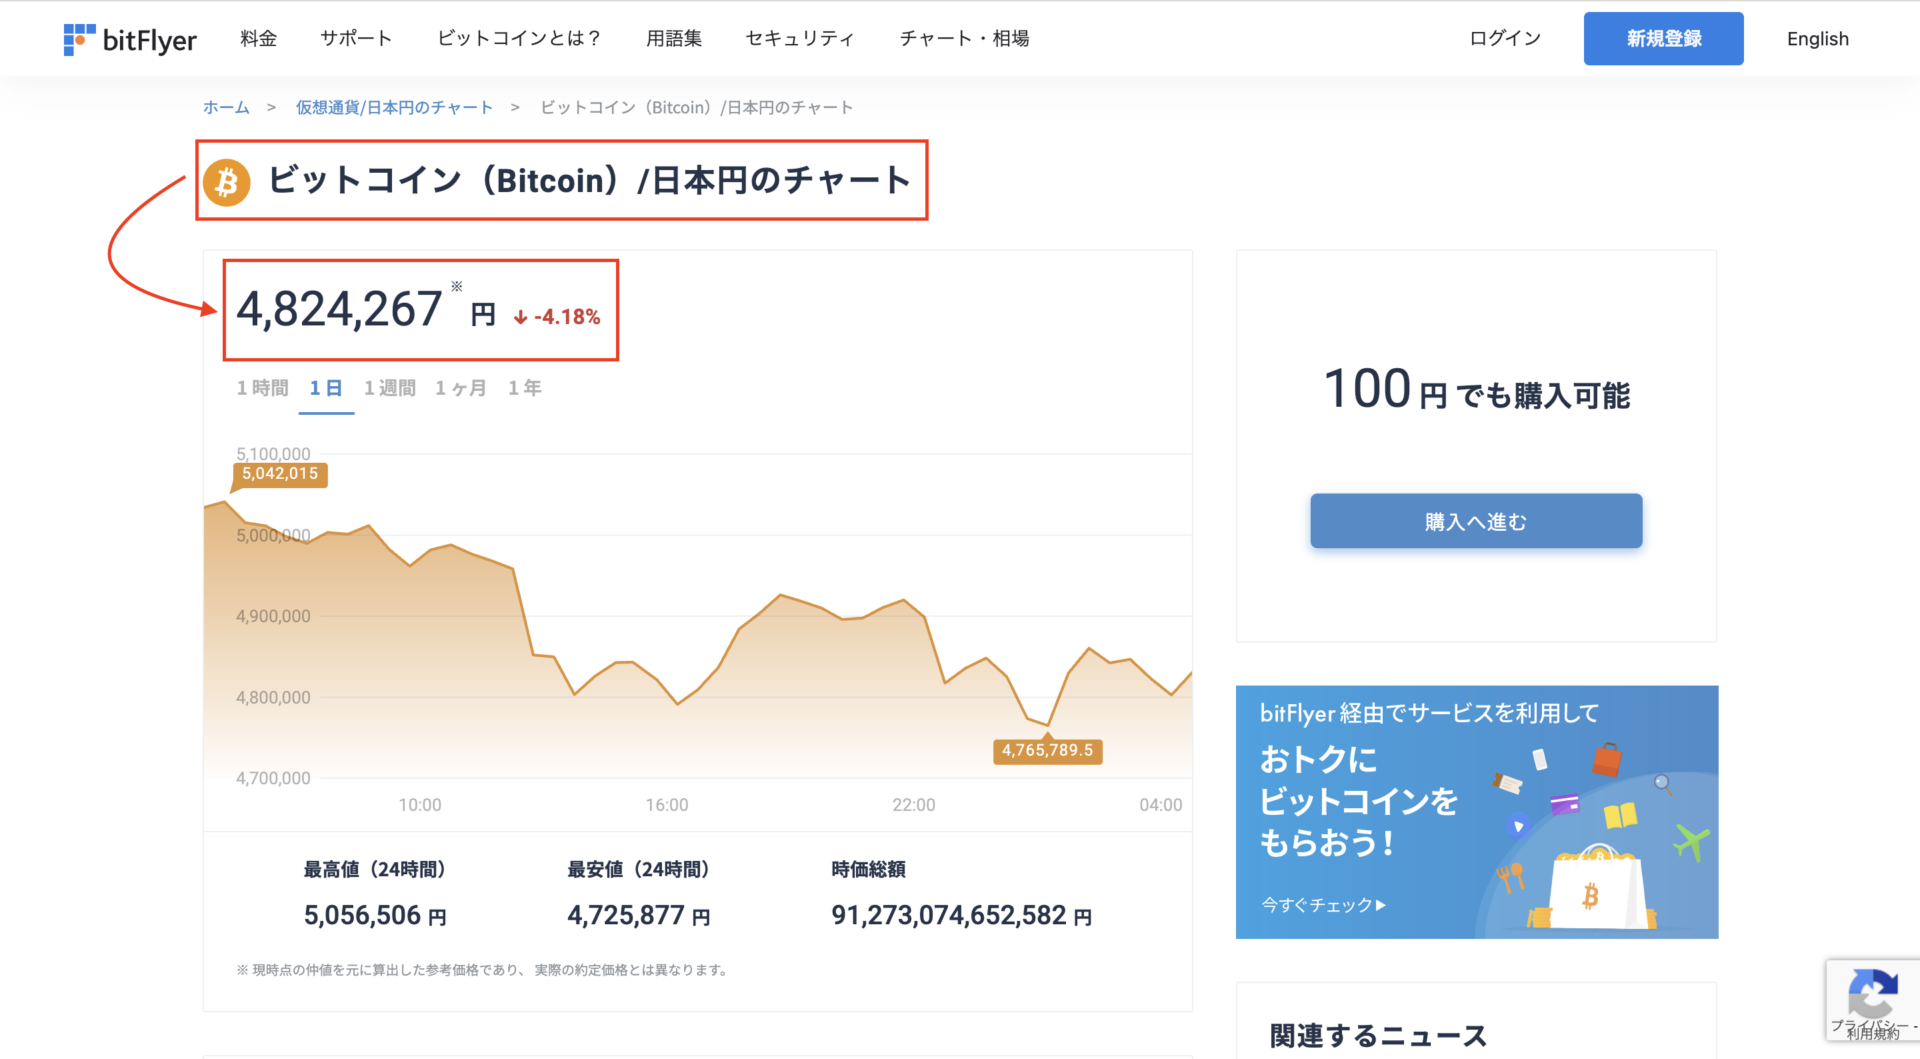Open ビットコインとは？ in the navigation

click(519, 38)
